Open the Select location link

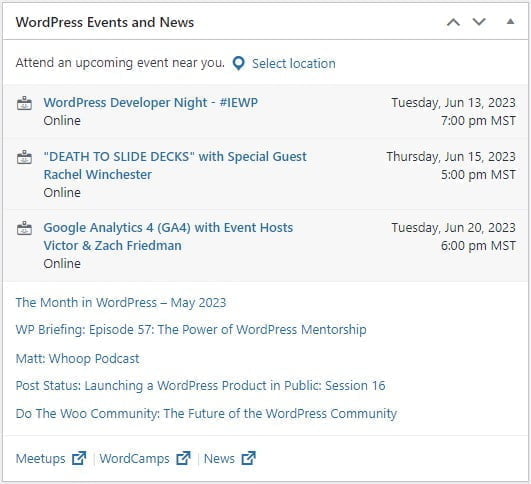(294, 64)
